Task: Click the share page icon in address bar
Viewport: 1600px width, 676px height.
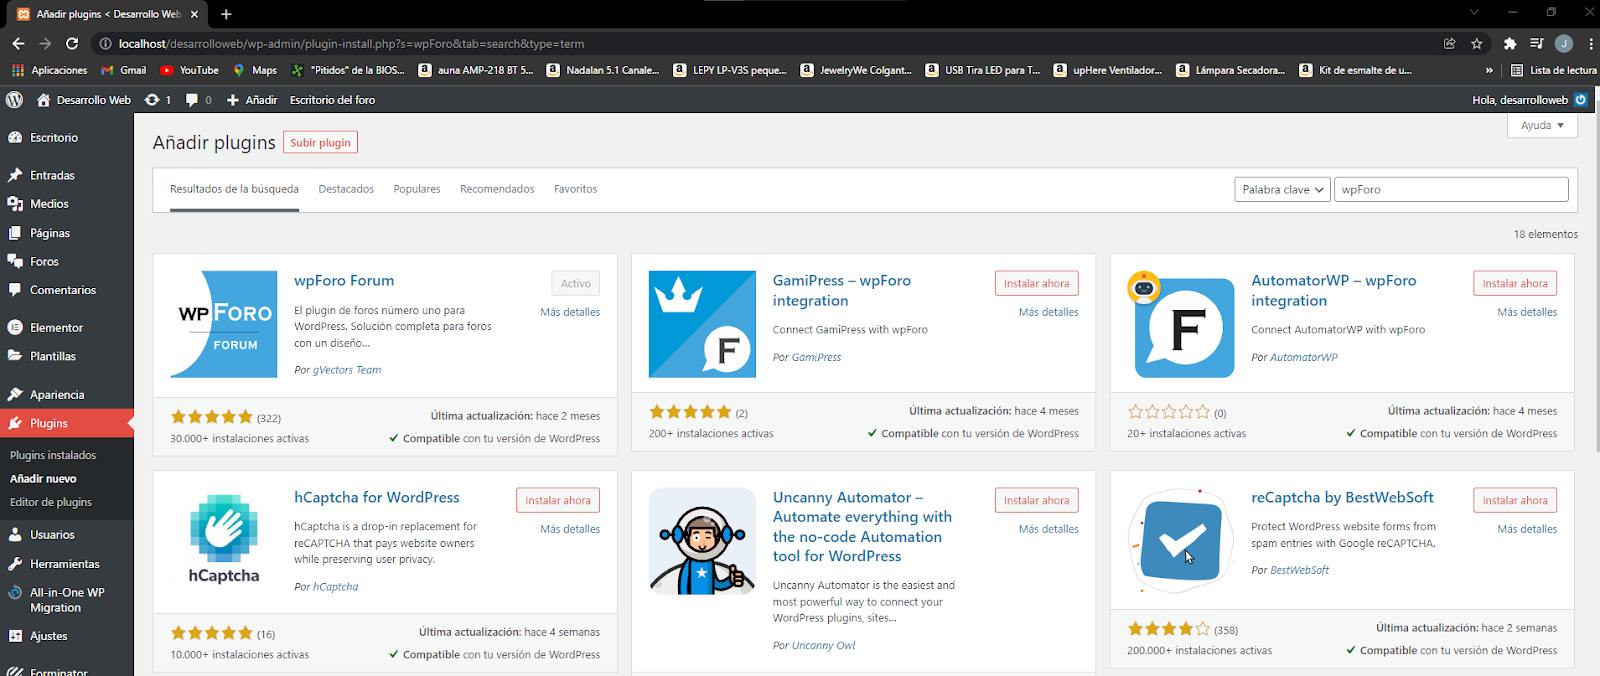Action: pos(1449,43)
